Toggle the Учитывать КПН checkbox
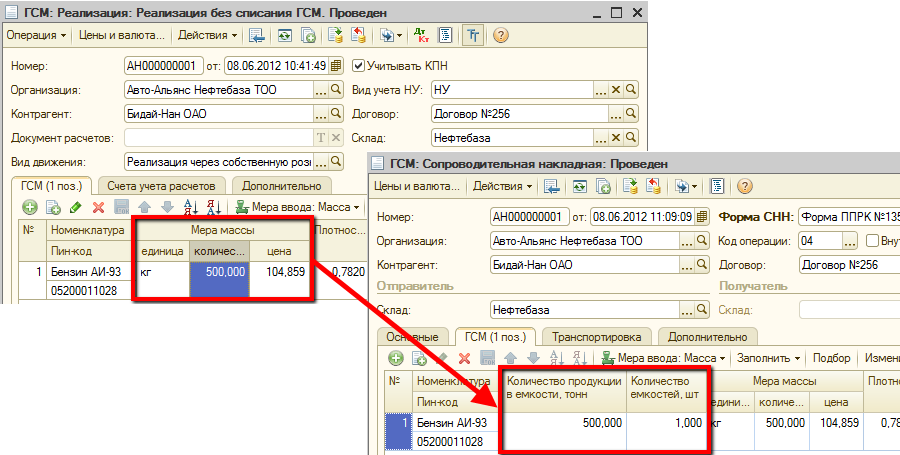900x455 pixels. (x=360, y=66)
